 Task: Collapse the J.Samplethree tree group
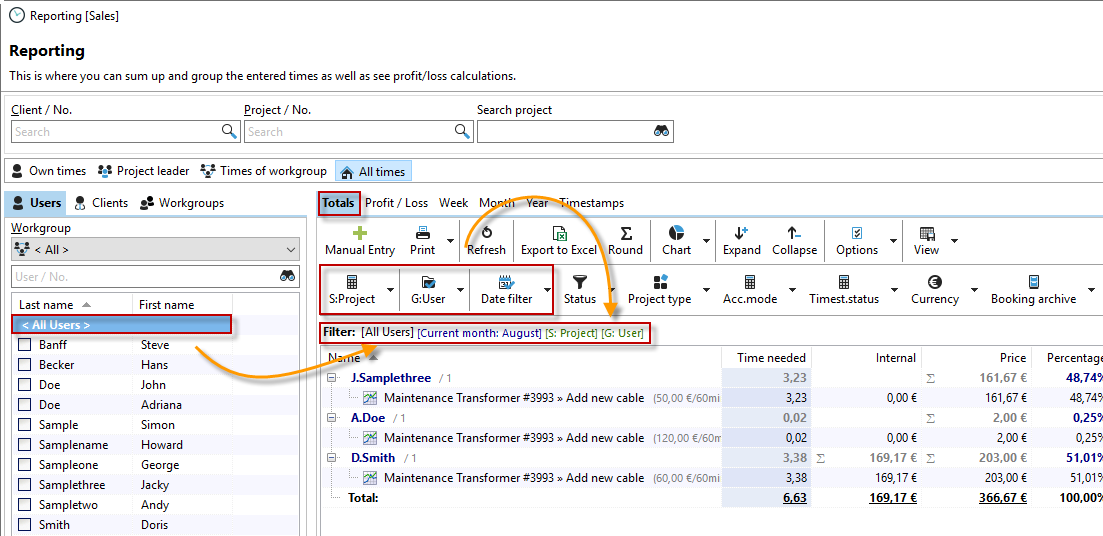[332, 378]
